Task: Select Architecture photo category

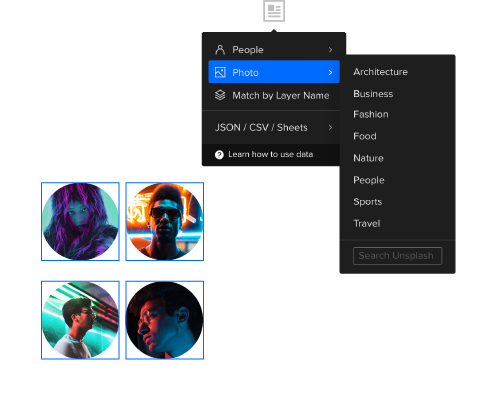Action: [x=380, y=72]
